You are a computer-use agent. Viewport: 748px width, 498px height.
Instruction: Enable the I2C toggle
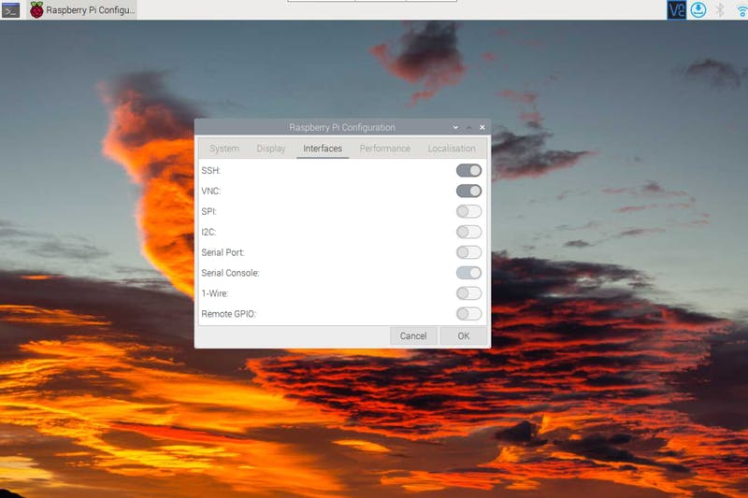468,232
